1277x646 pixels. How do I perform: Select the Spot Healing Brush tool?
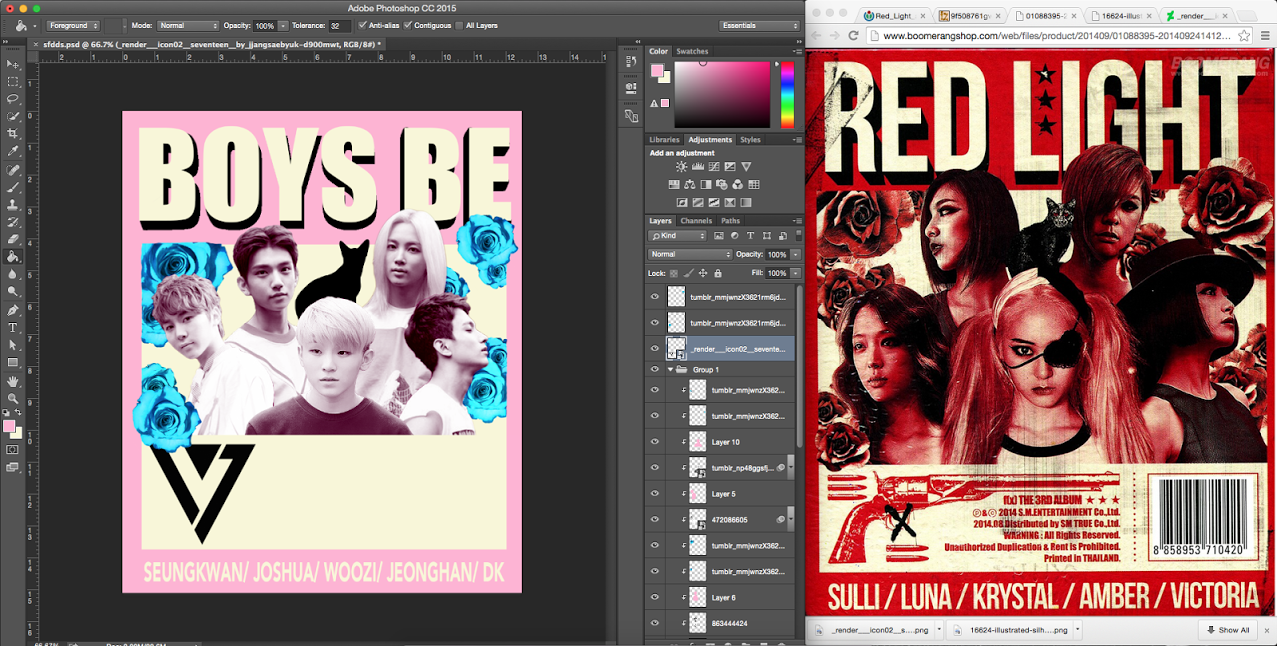pos(13,170)
